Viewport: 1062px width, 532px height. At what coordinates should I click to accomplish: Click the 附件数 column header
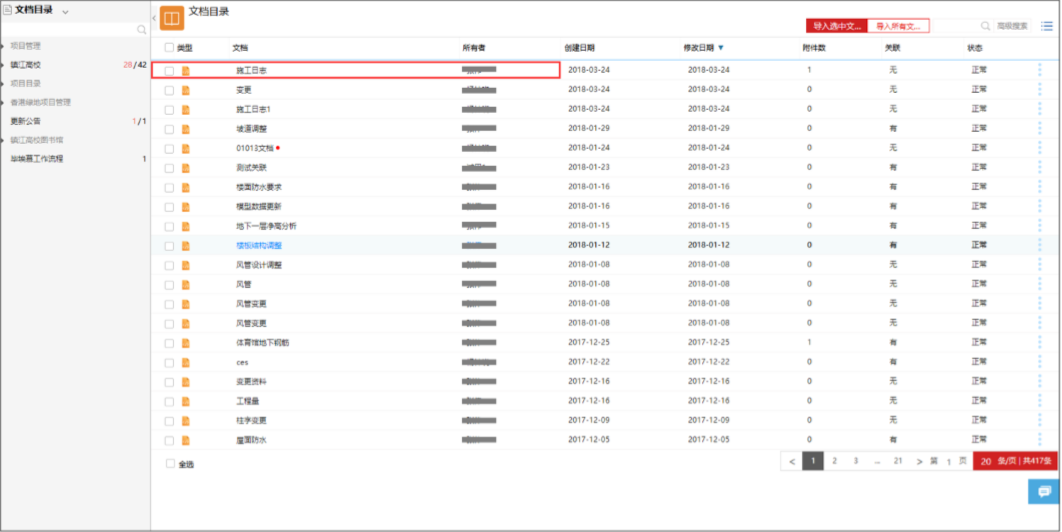click(813, 48)
